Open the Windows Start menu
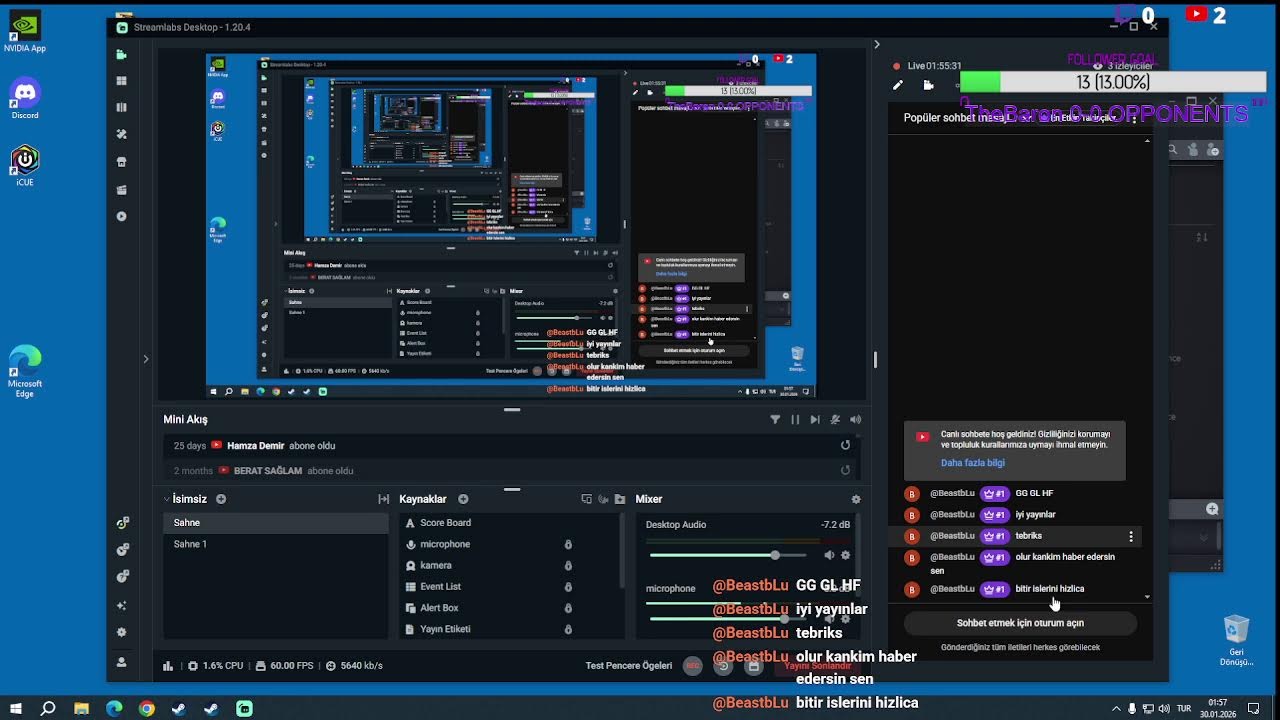Image resolution: width=1280 pixels, height=720 pixels. pos(15,708)
